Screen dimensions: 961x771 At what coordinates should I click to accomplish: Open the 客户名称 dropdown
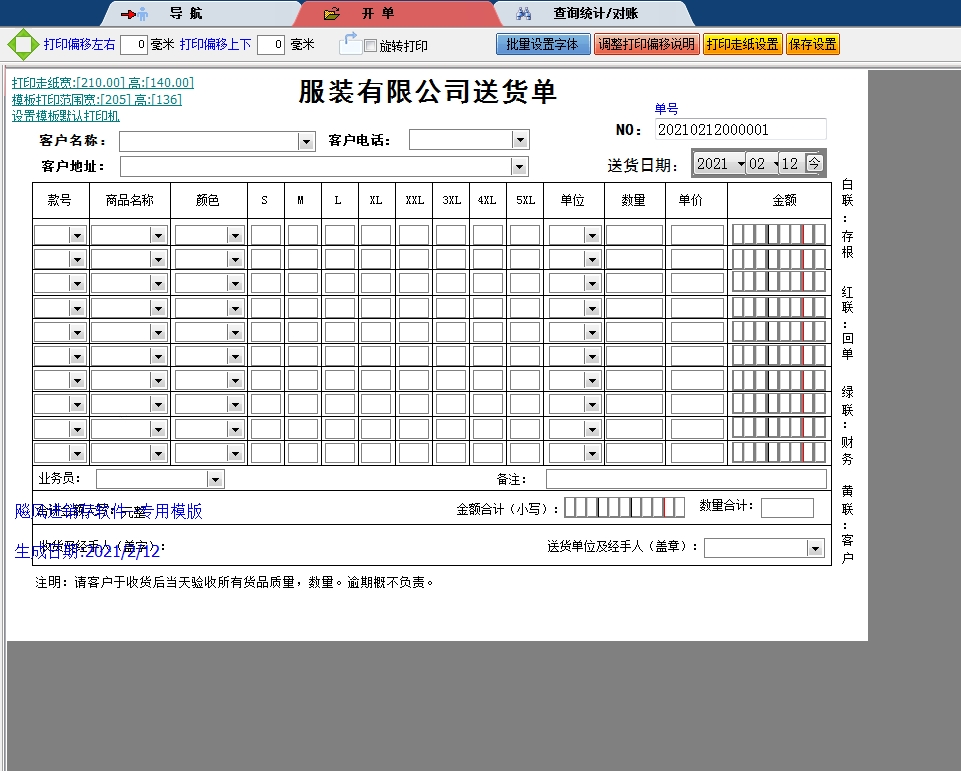tap(307, 142)
